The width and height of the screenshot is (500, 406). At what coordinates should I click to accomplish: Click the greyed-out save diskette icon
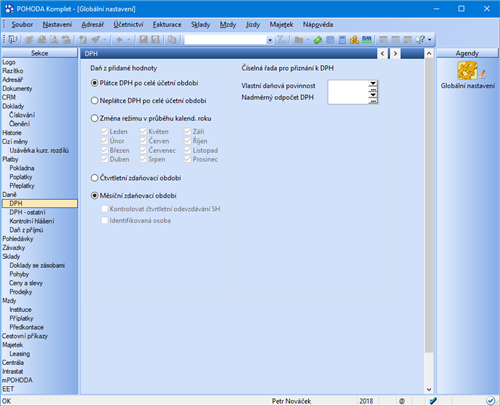[x=143, y=40]
